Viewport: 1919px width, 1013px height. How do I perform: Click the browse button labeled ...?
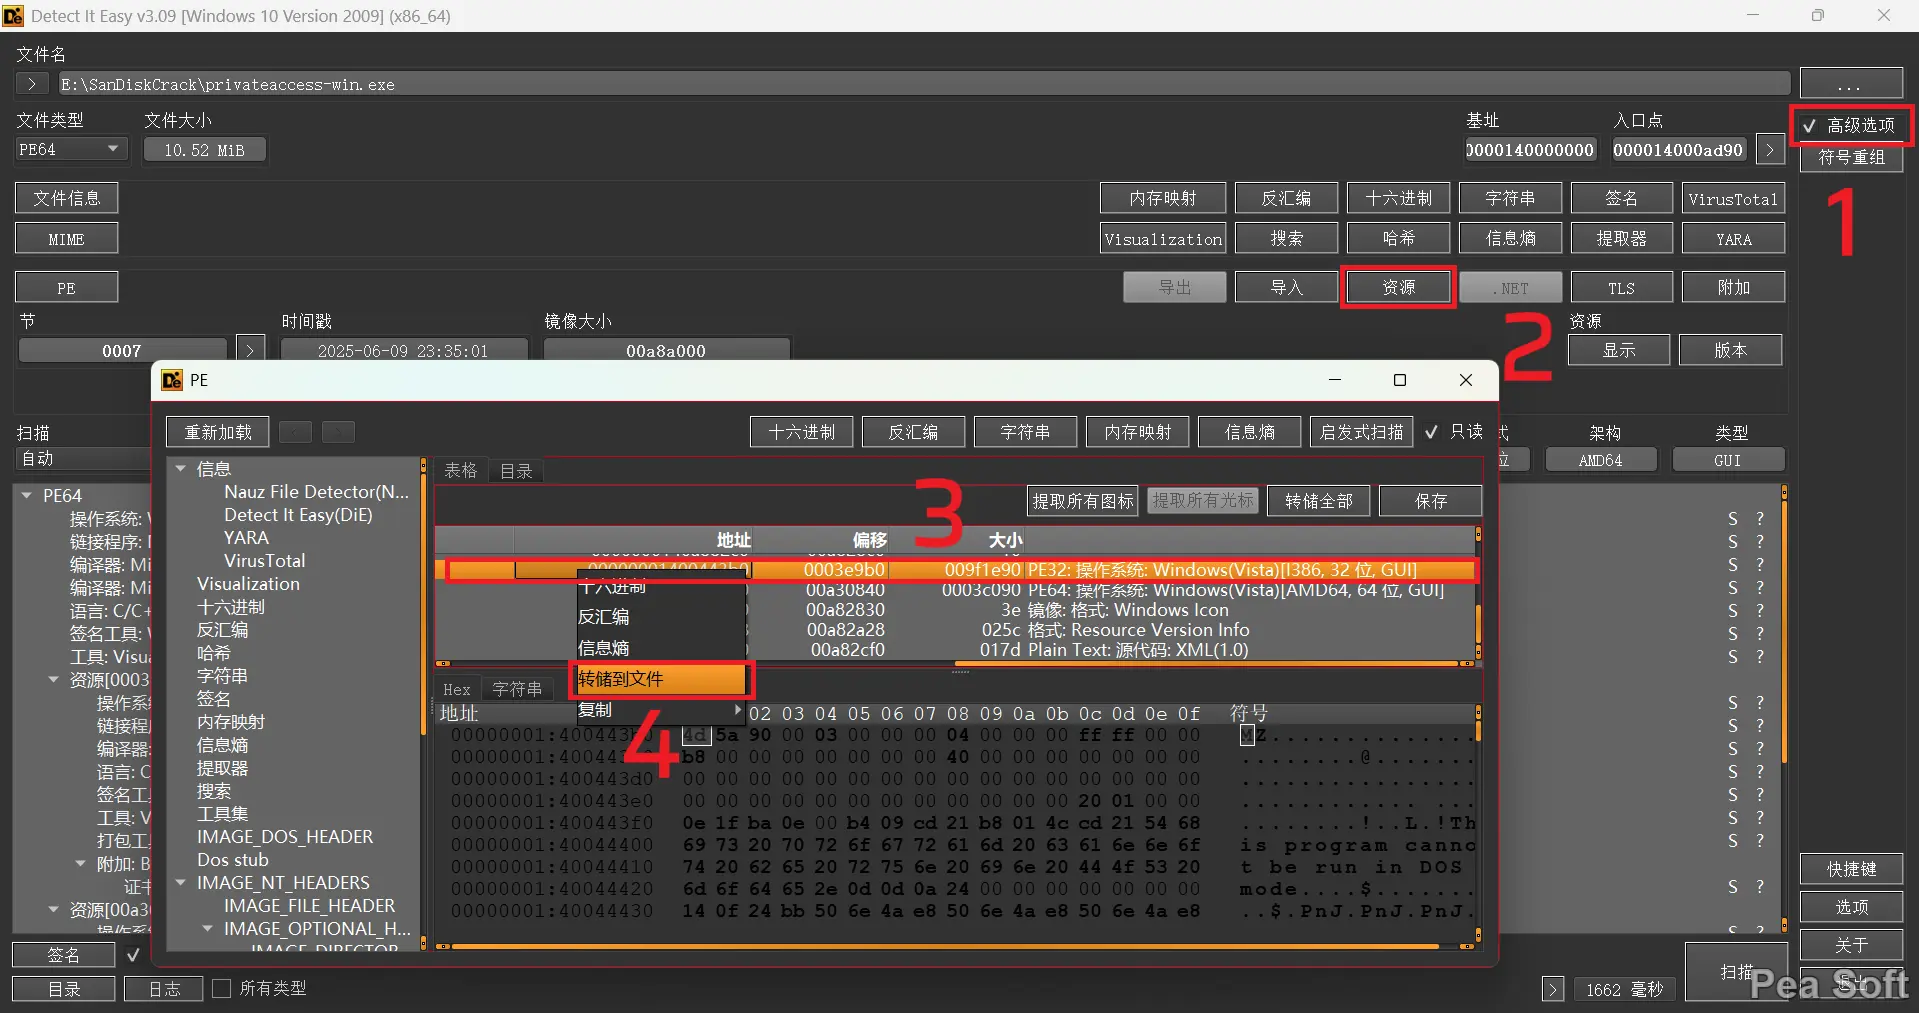coord(1851,84)
